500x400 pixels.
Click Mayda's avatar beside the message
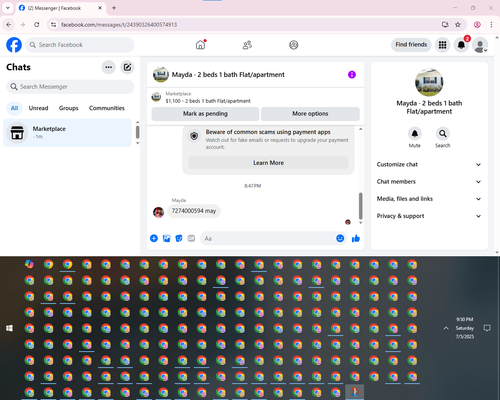158,212
